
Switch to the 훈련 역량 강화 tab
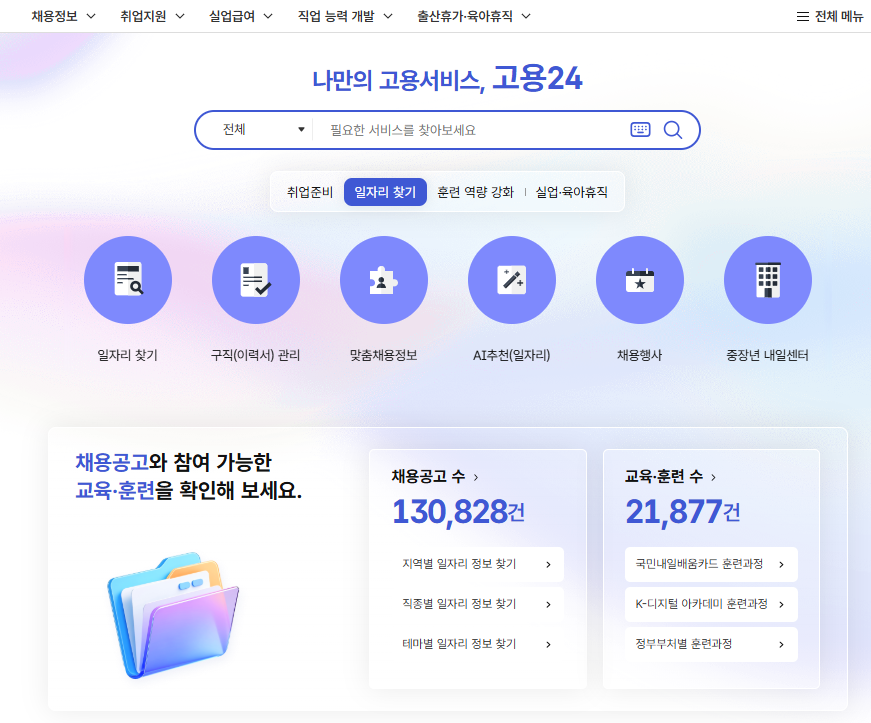[x=475, y=192]
